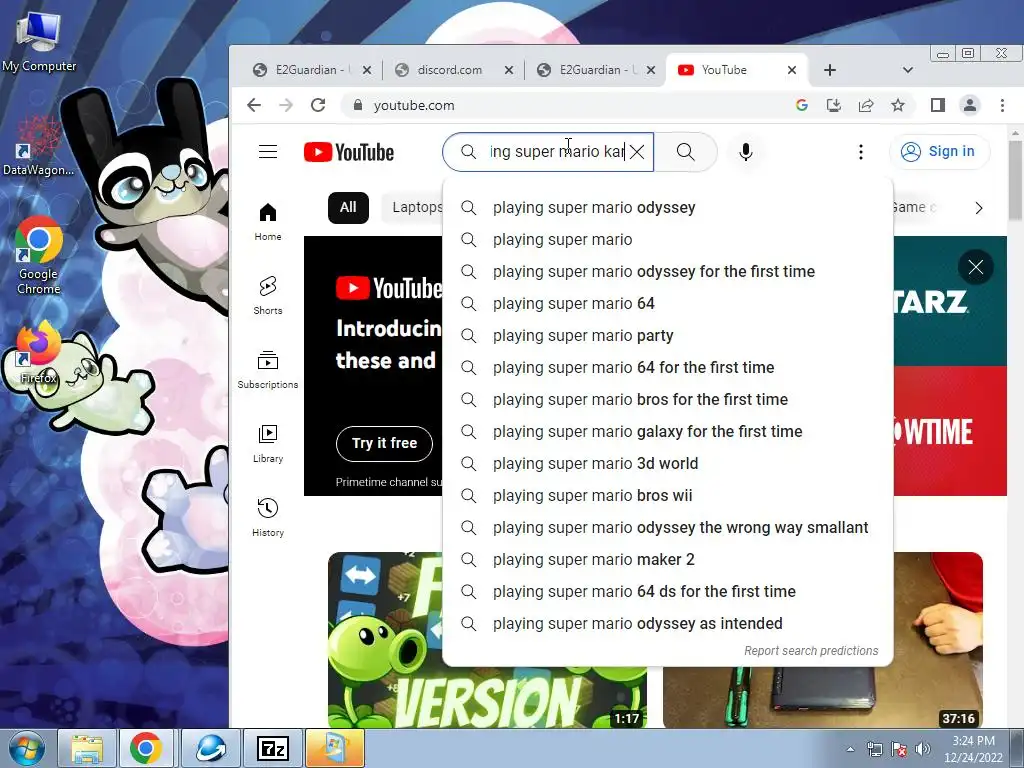This screenshot has width=1024, height=768.
Task: Open 7-Zip from the taskbar
Action: 273,748
